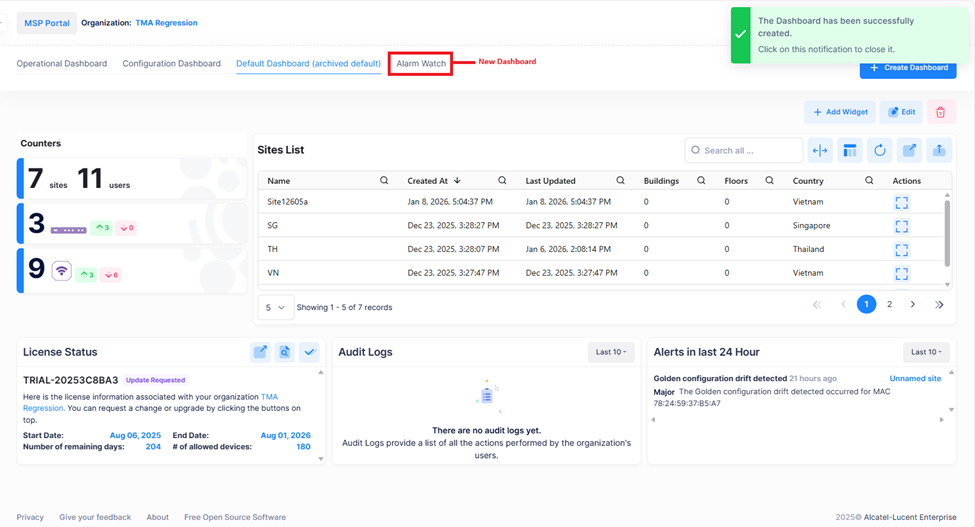The height and width of the screenshot is (527, 975).
Task: Click the fit-column-width arrows icon
Action: coord(819,151)
